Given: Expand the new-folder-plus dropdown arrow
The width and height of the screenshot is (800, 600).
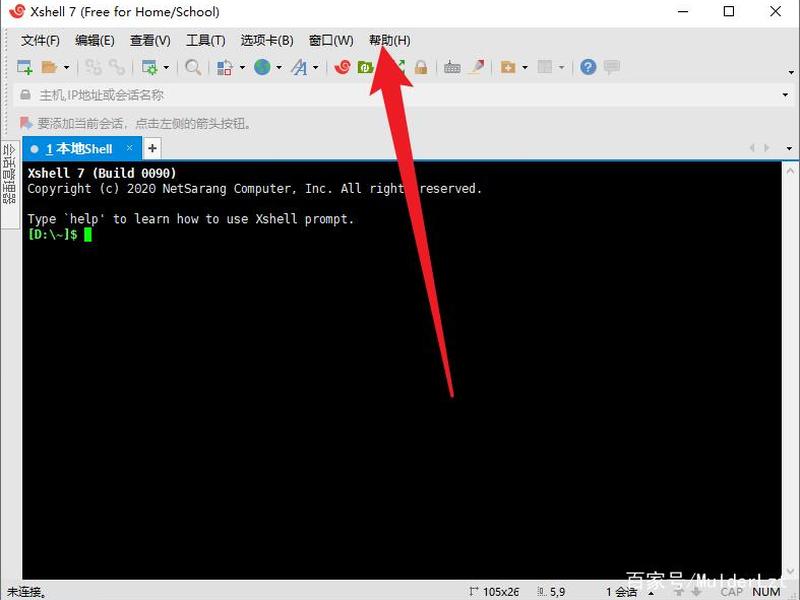Looking at the screenshot, I should click(x=525, y=67).
